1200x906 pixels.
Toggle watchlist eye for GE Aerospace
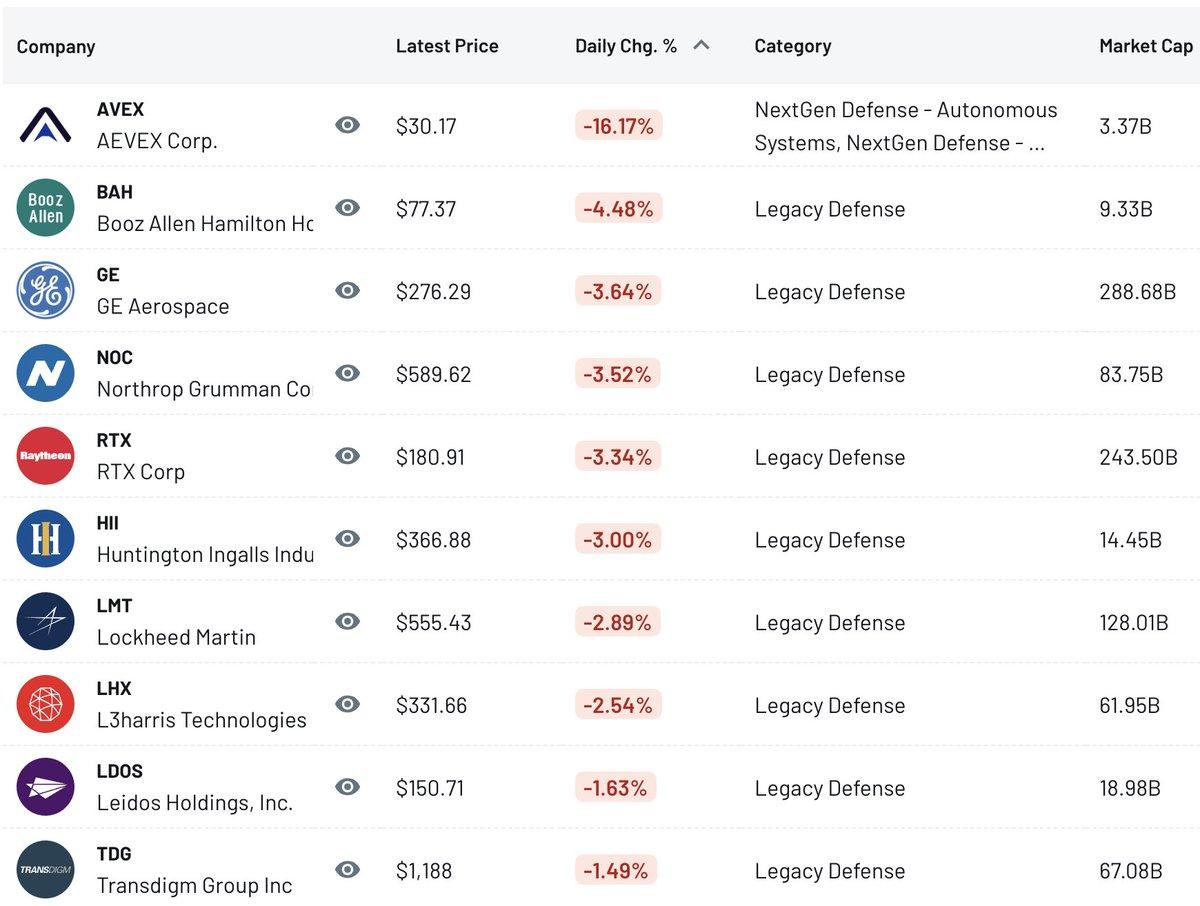click(x=347, y=291)
